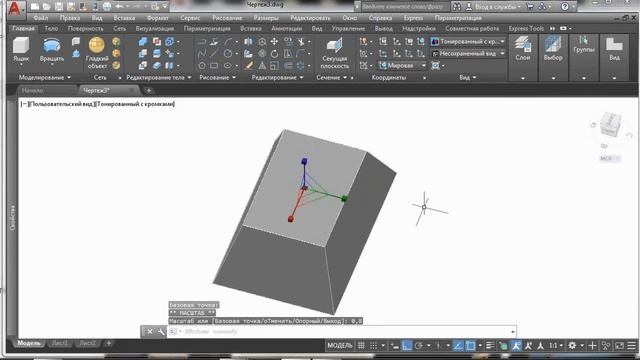Toggle ortho mode in status bar

(x=407, y=346)
